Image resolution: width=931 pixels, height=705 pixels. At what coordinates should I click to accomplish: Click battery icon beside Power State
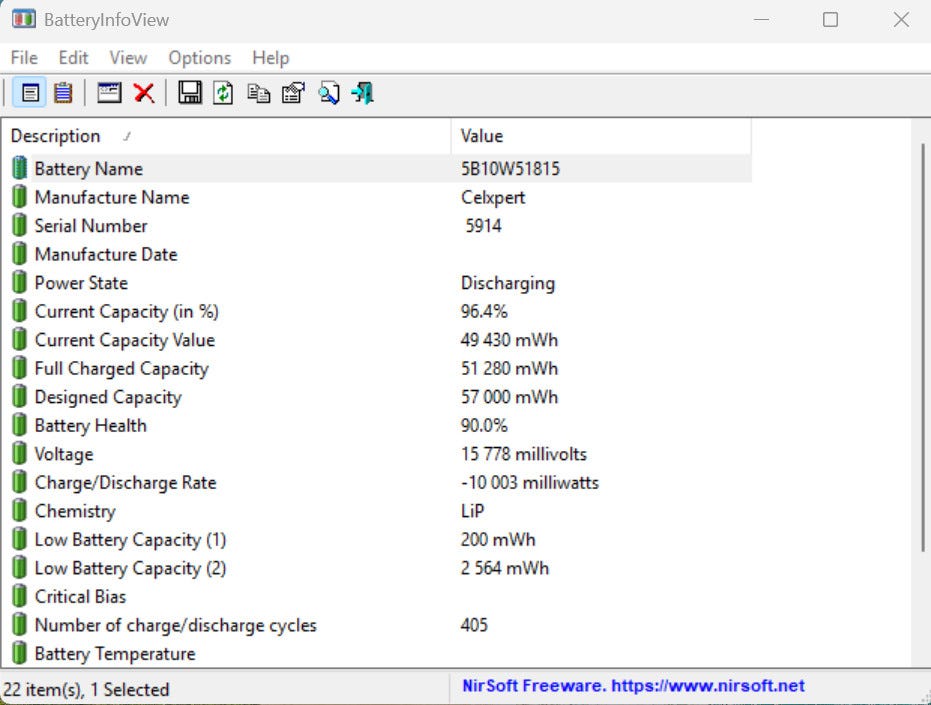click(20, 282)
